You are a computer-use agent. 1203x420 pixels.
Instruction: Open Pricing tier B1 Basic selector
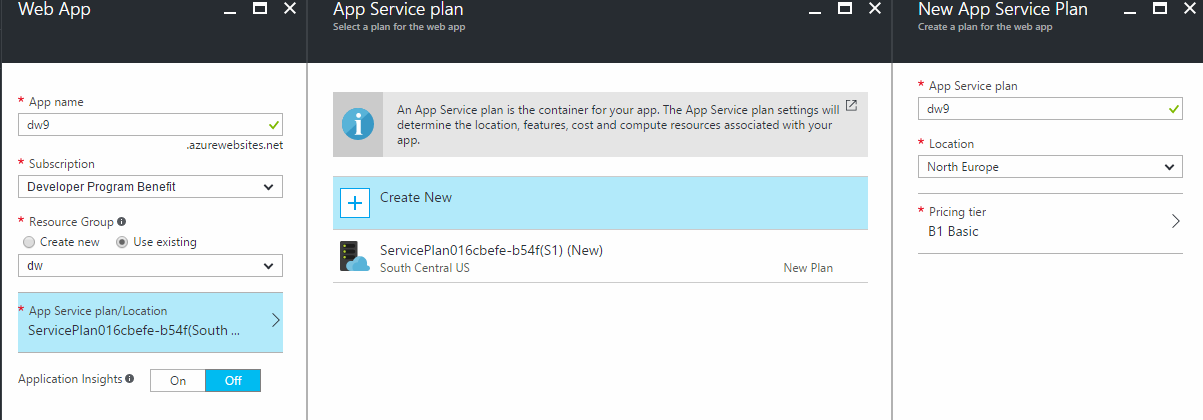pyautogui.click(x=1050, y=222)
